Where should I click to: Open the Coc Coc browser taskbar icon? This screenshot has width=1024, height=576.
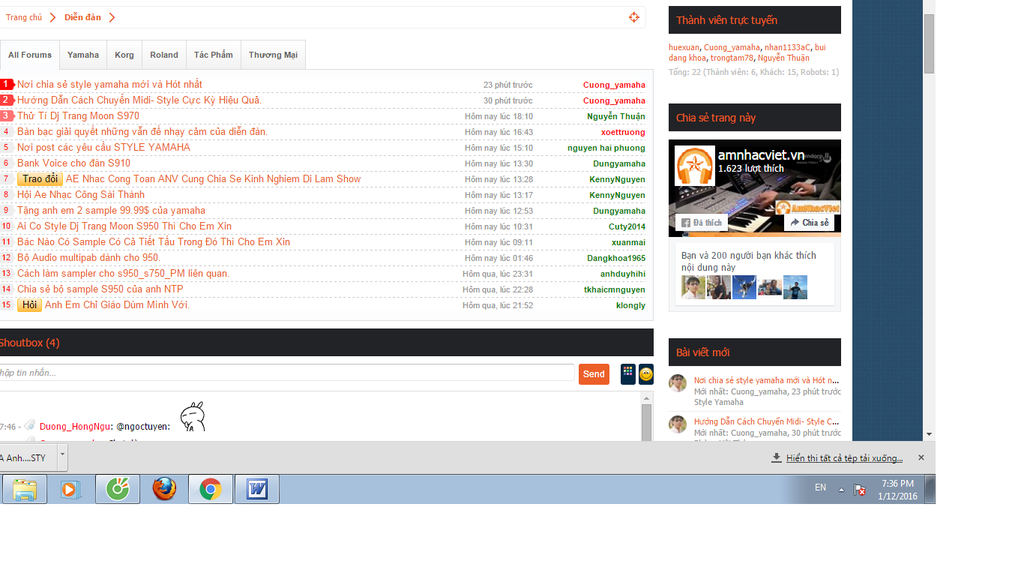pos(118,489)
